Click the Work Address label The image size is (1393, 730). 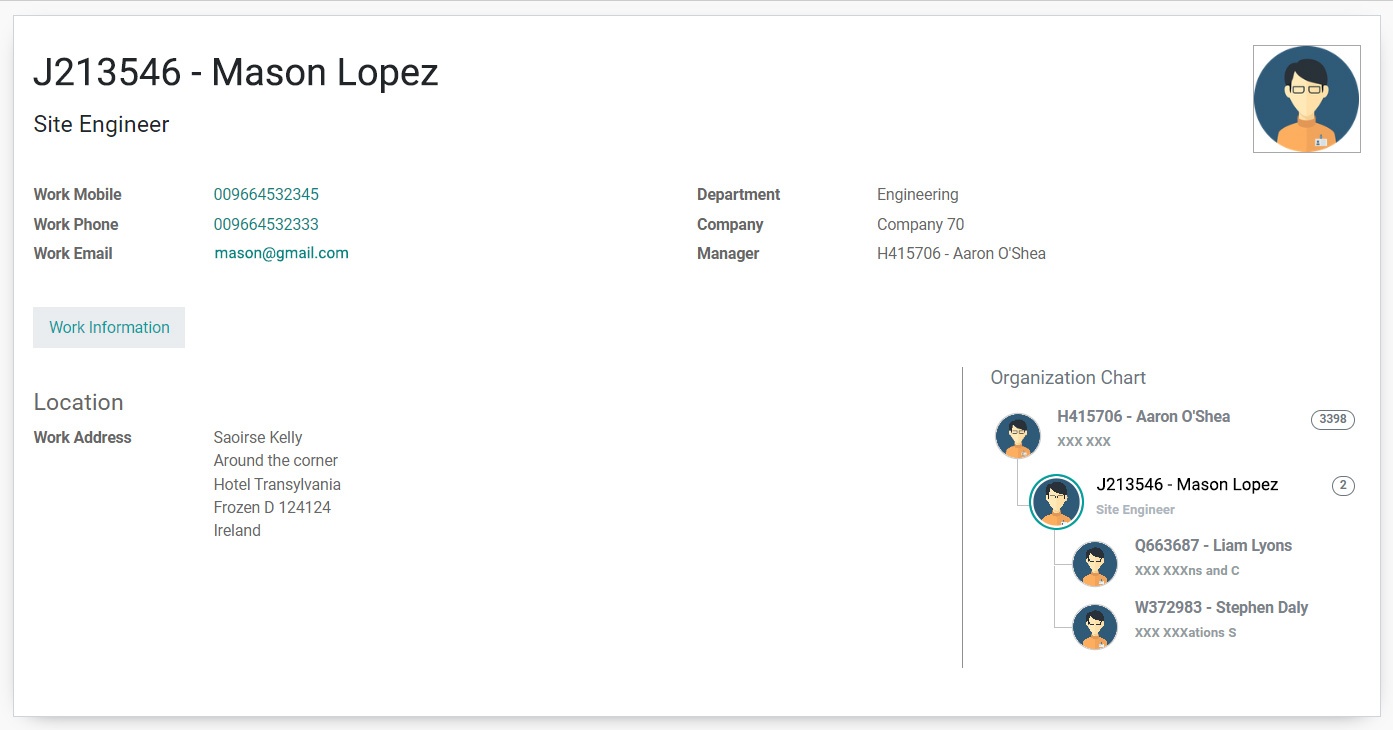pyautogui.click(x=82, y=437)
